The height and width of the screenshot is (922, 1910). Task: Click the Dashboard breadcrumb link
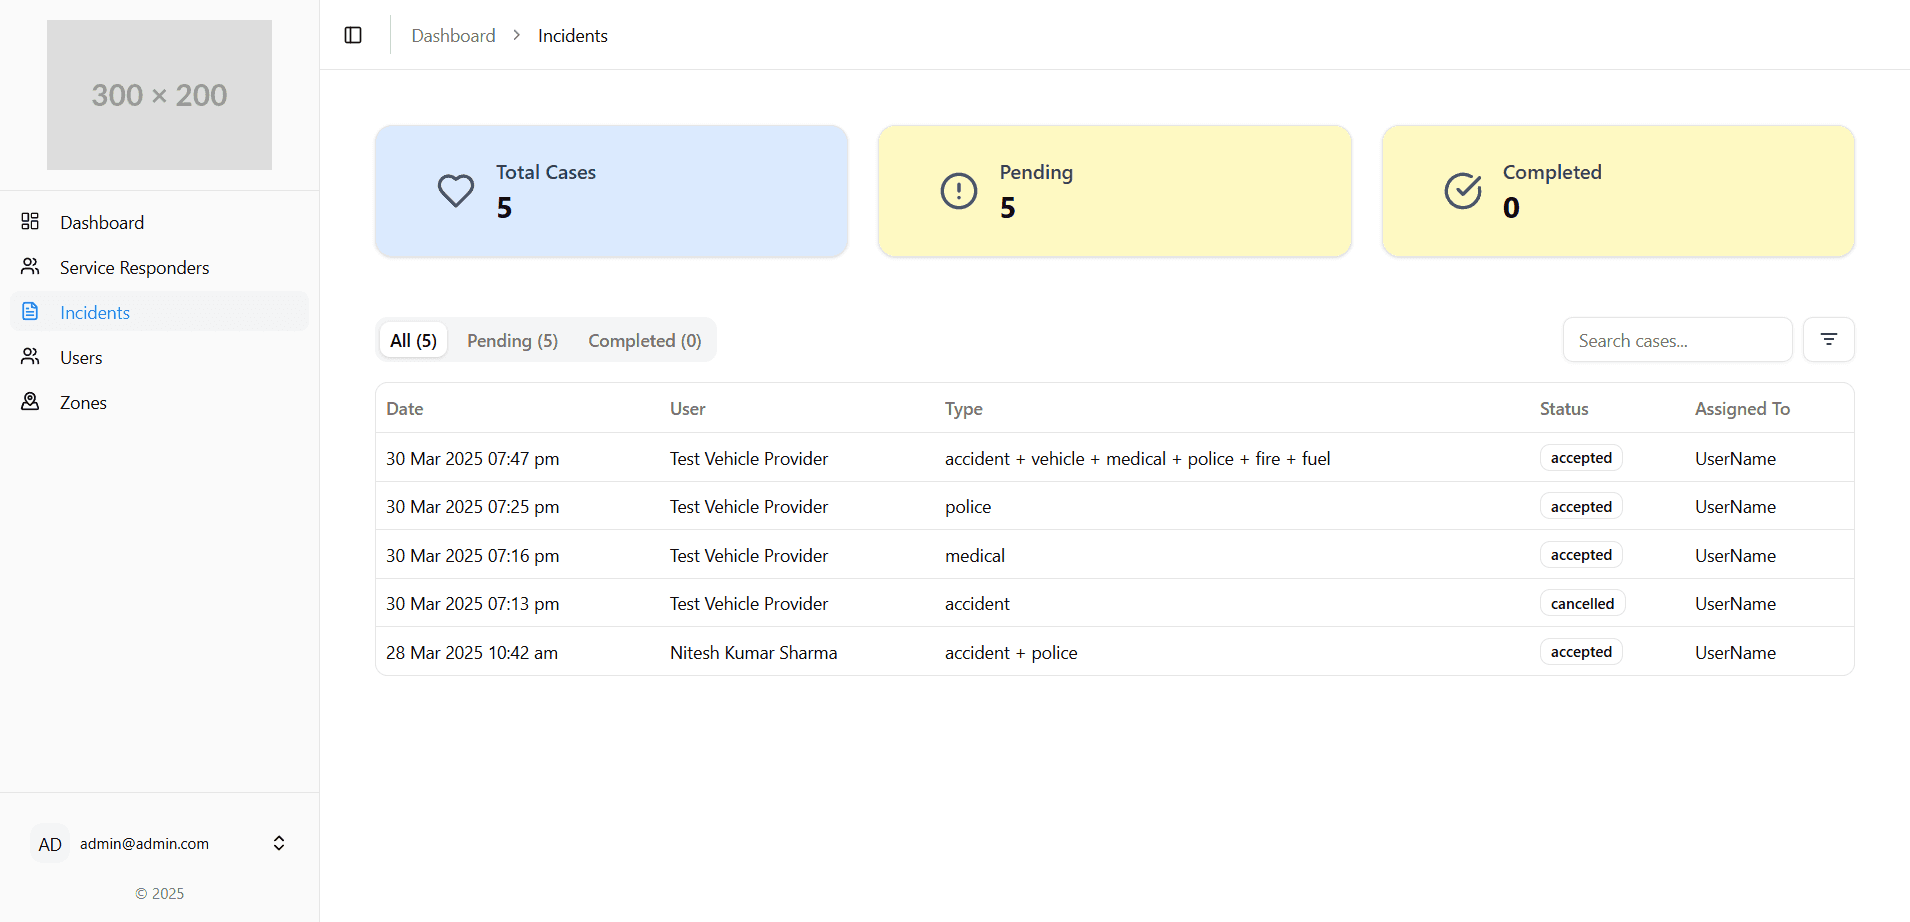click(x=453, y=35)
